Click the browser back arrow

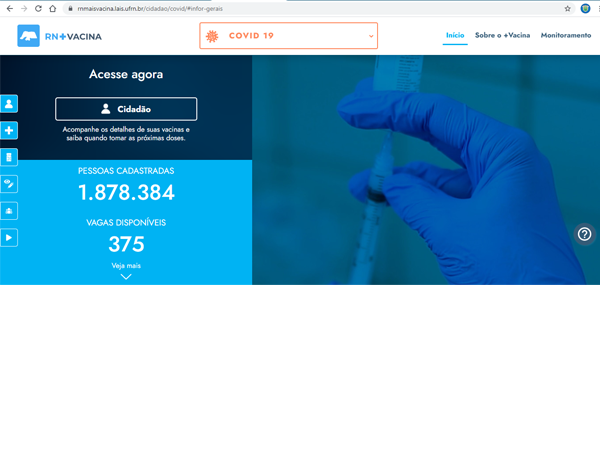pos(10,8)
